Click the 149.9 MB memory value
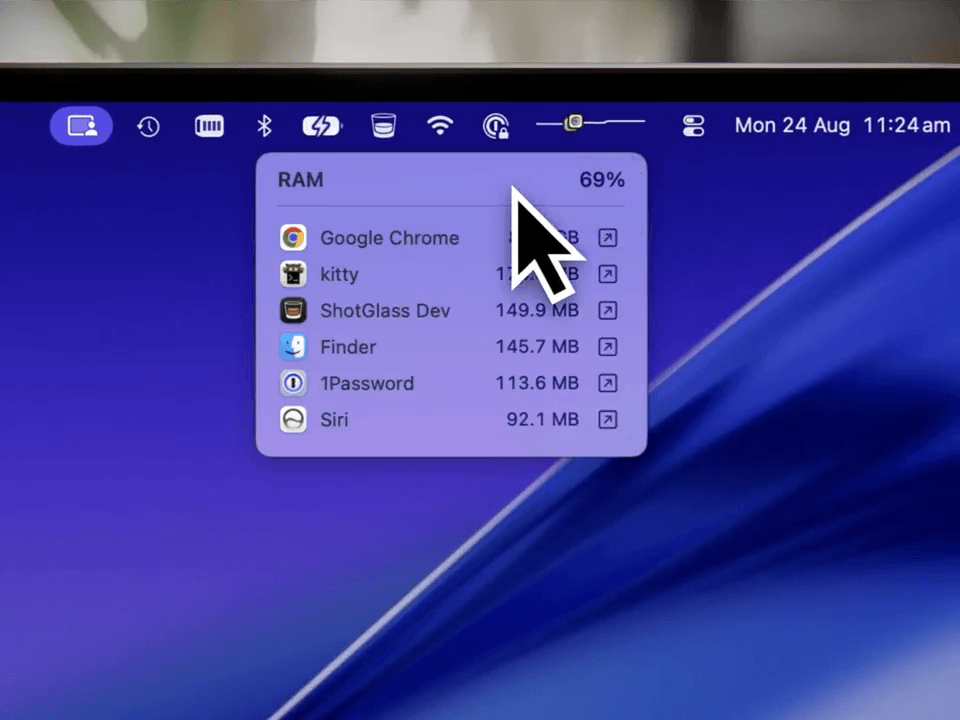The width and height of the screenshot is (960, 720). [537, 310]
